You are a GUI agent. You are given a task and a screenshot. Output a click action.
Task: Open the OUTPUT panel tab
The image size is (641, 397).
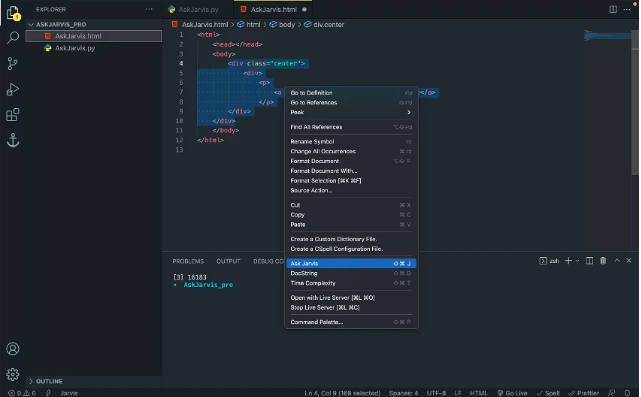(x=228, y=261)
